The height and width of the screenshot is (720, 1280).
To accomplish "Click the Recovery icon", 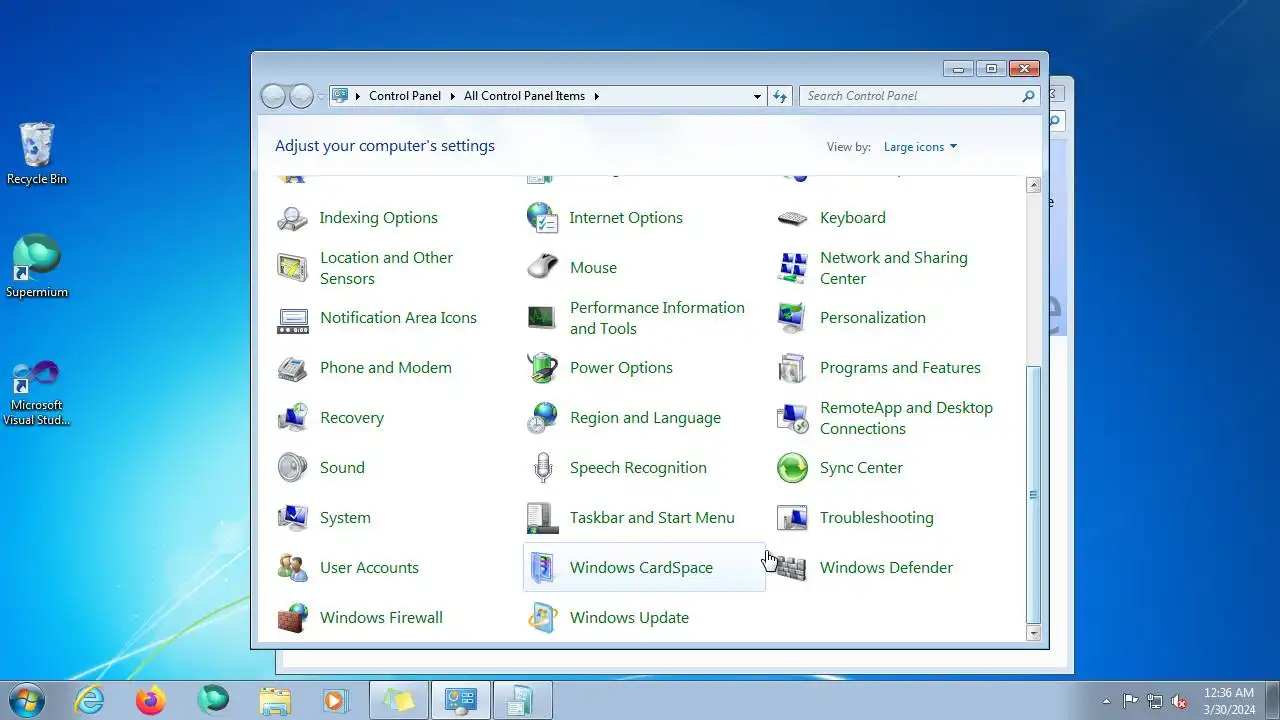I will pyautogui.click(x=293, y=418).
